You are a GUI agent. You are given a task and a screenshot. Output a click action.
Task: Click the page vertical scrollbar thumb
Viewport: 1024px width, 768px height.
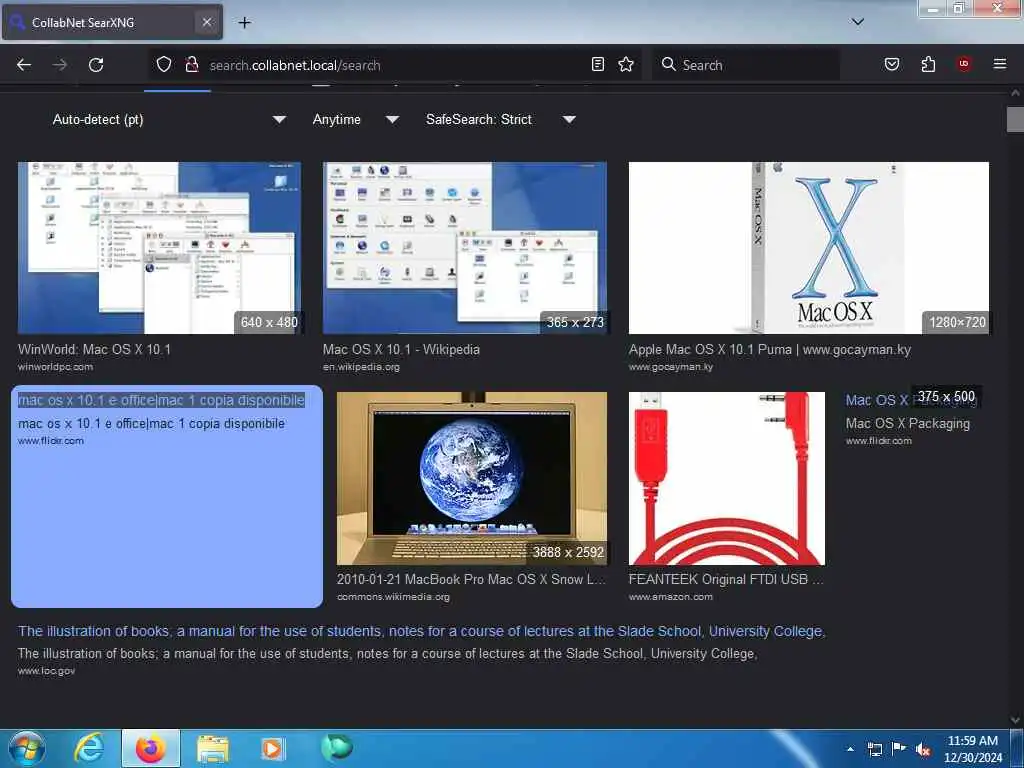(x=1016, y=120)
